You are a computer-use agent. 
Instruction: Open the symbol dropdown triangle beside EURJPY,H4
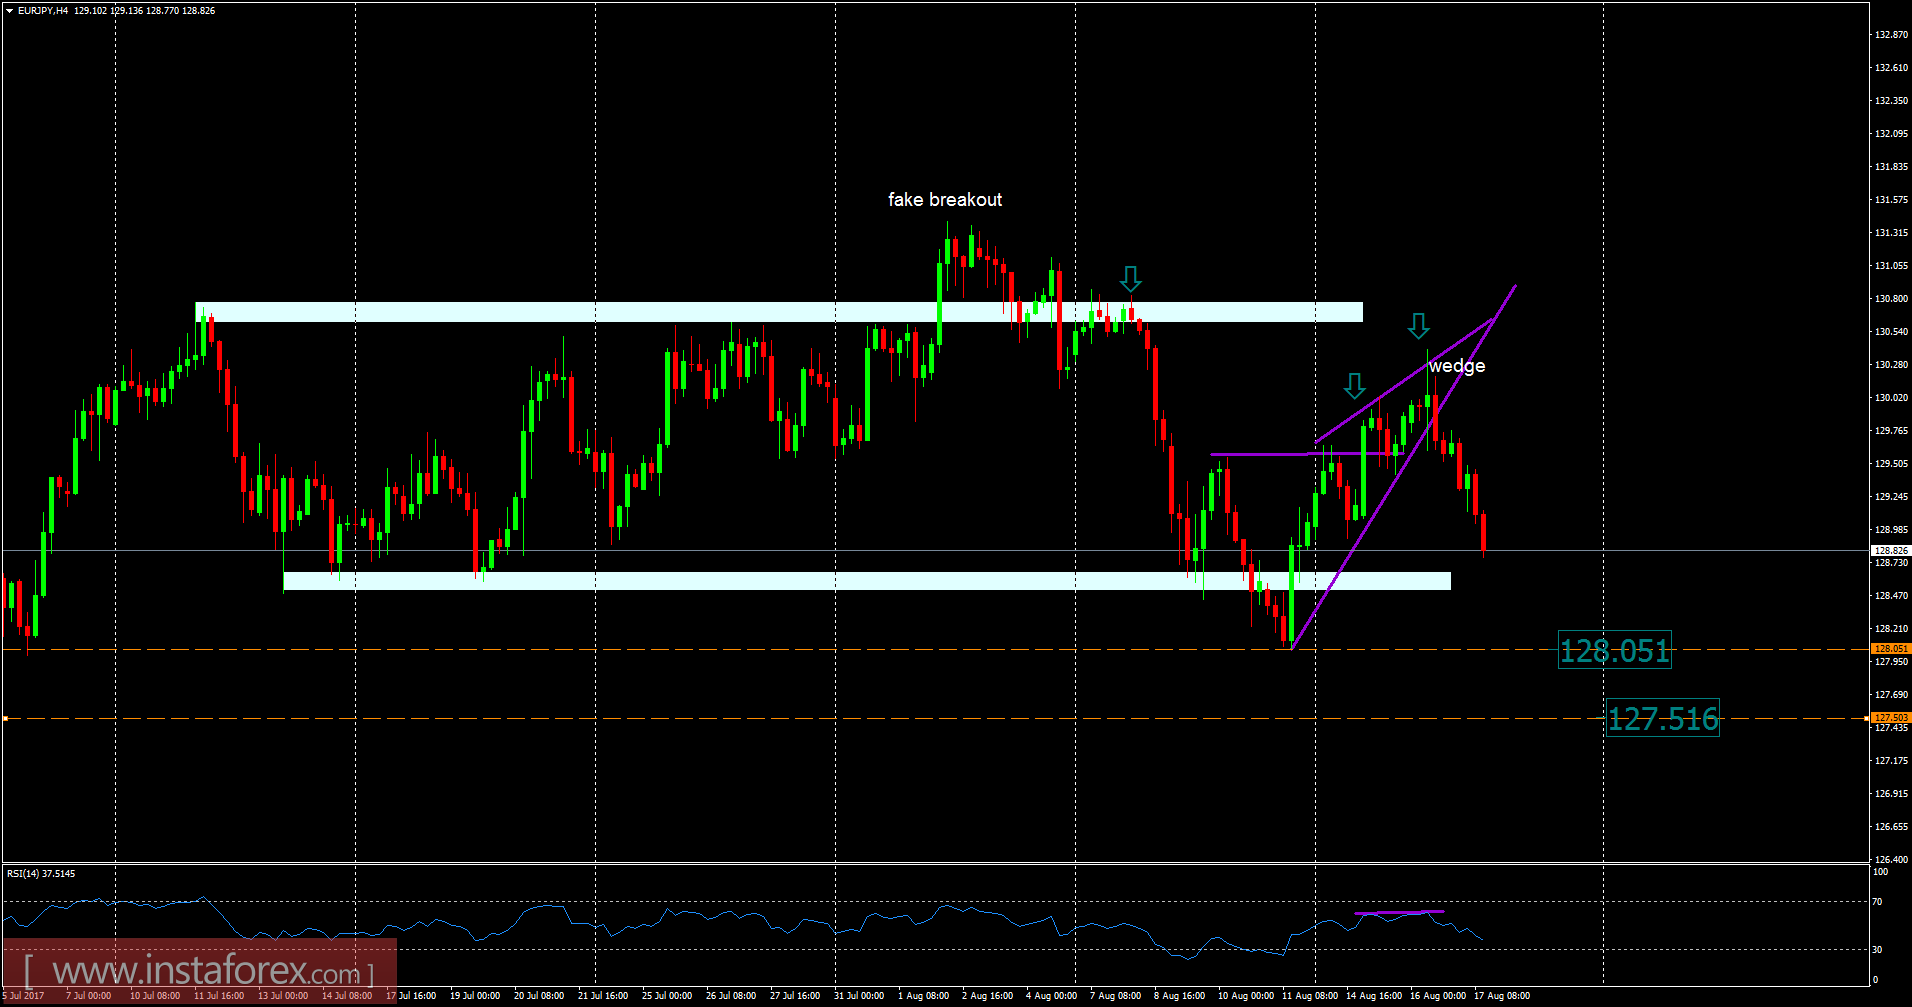click(x=8, y=10)
